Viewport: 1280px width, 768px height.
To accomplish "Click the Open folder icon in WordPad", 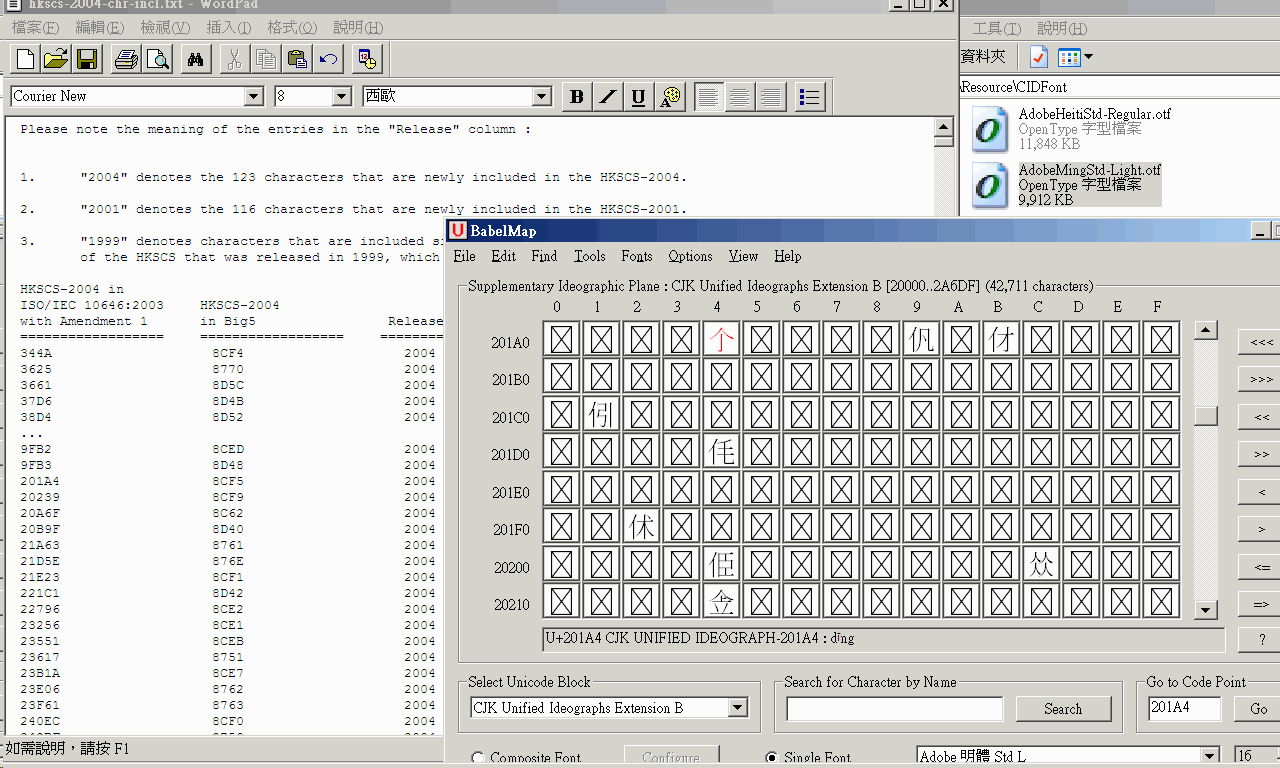I will [56, 59].
